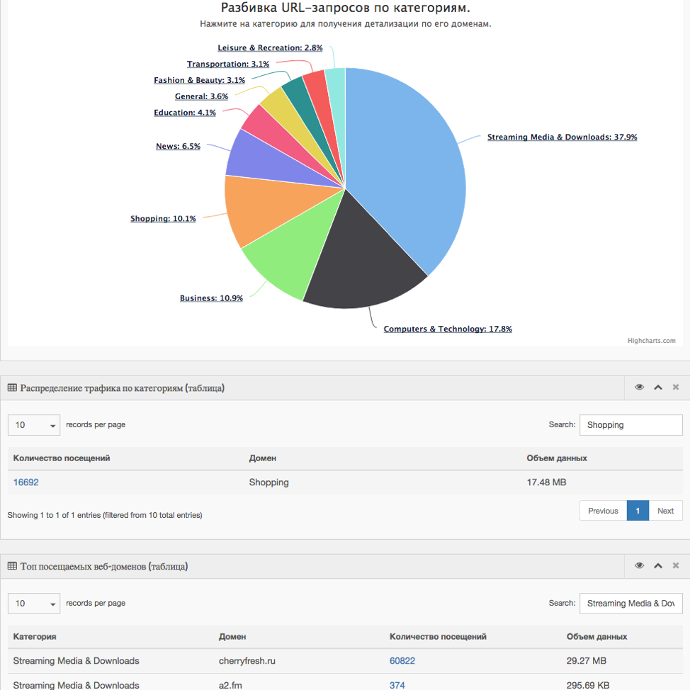The height and width of the screenshot is (690, 690).
Task: Close the top visited domains panel
Action: click(675, 566)
